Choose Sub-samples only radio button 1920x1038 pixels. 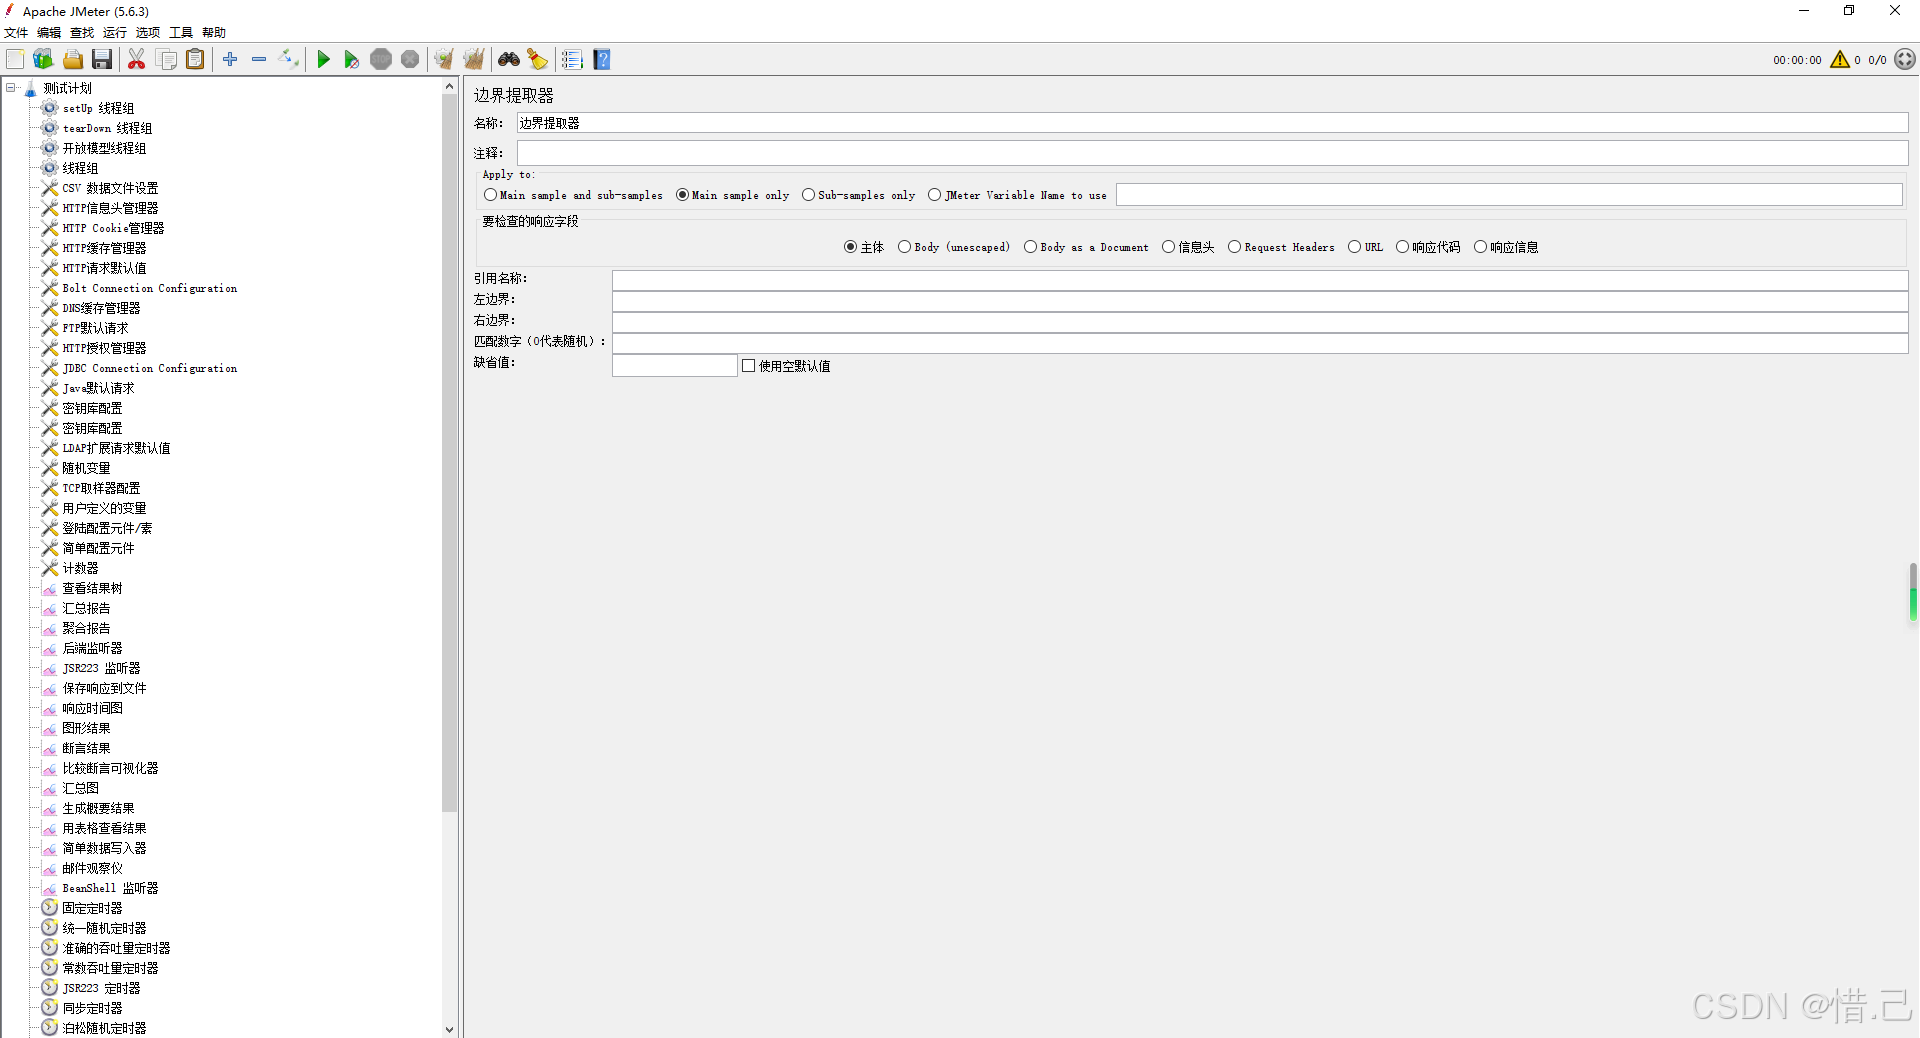pyautogui.click(x=859, y=195)
